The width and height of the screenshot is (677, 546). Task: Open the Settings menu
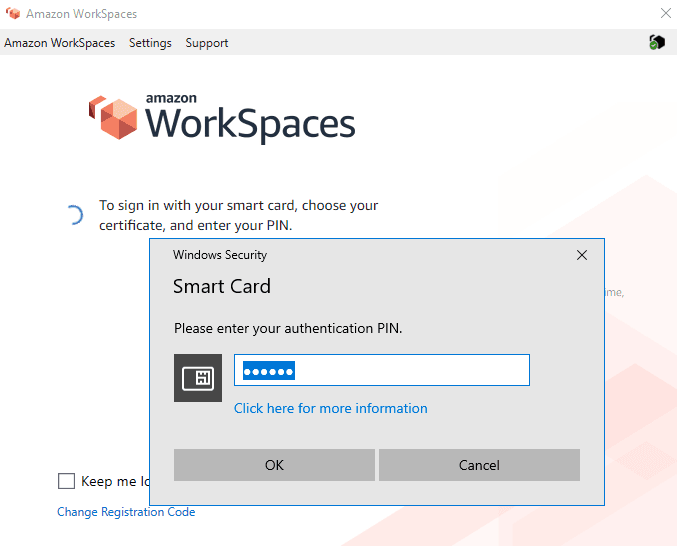150,43
